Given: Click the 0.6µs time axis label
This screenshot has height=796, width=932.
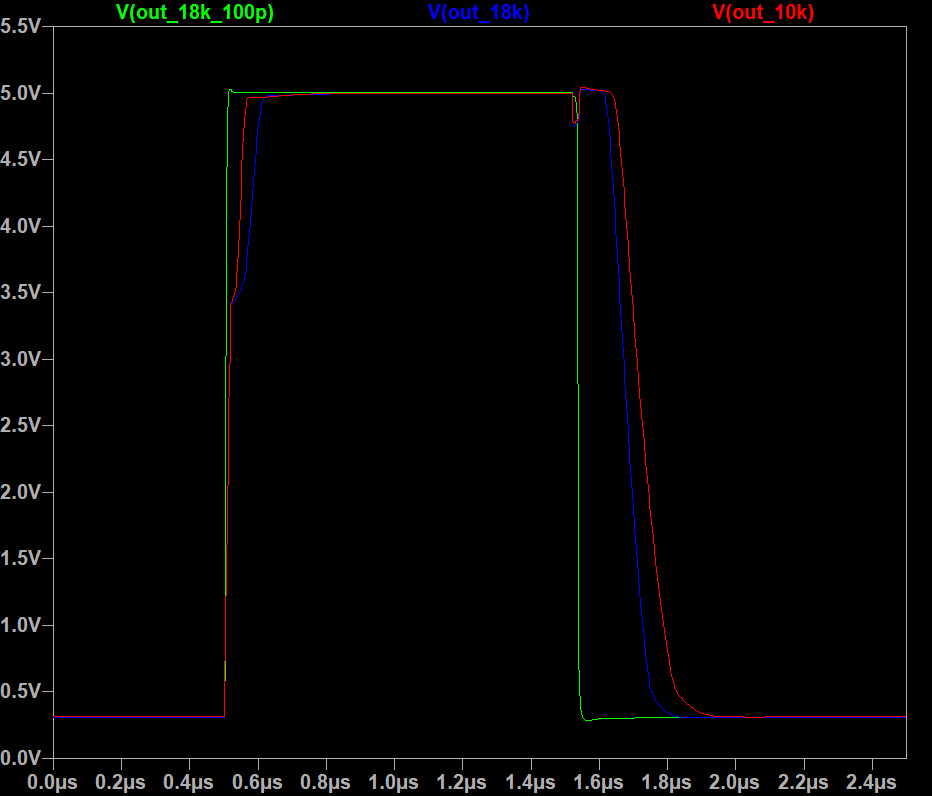Looking at the screenshot, I should coord(257,782).
